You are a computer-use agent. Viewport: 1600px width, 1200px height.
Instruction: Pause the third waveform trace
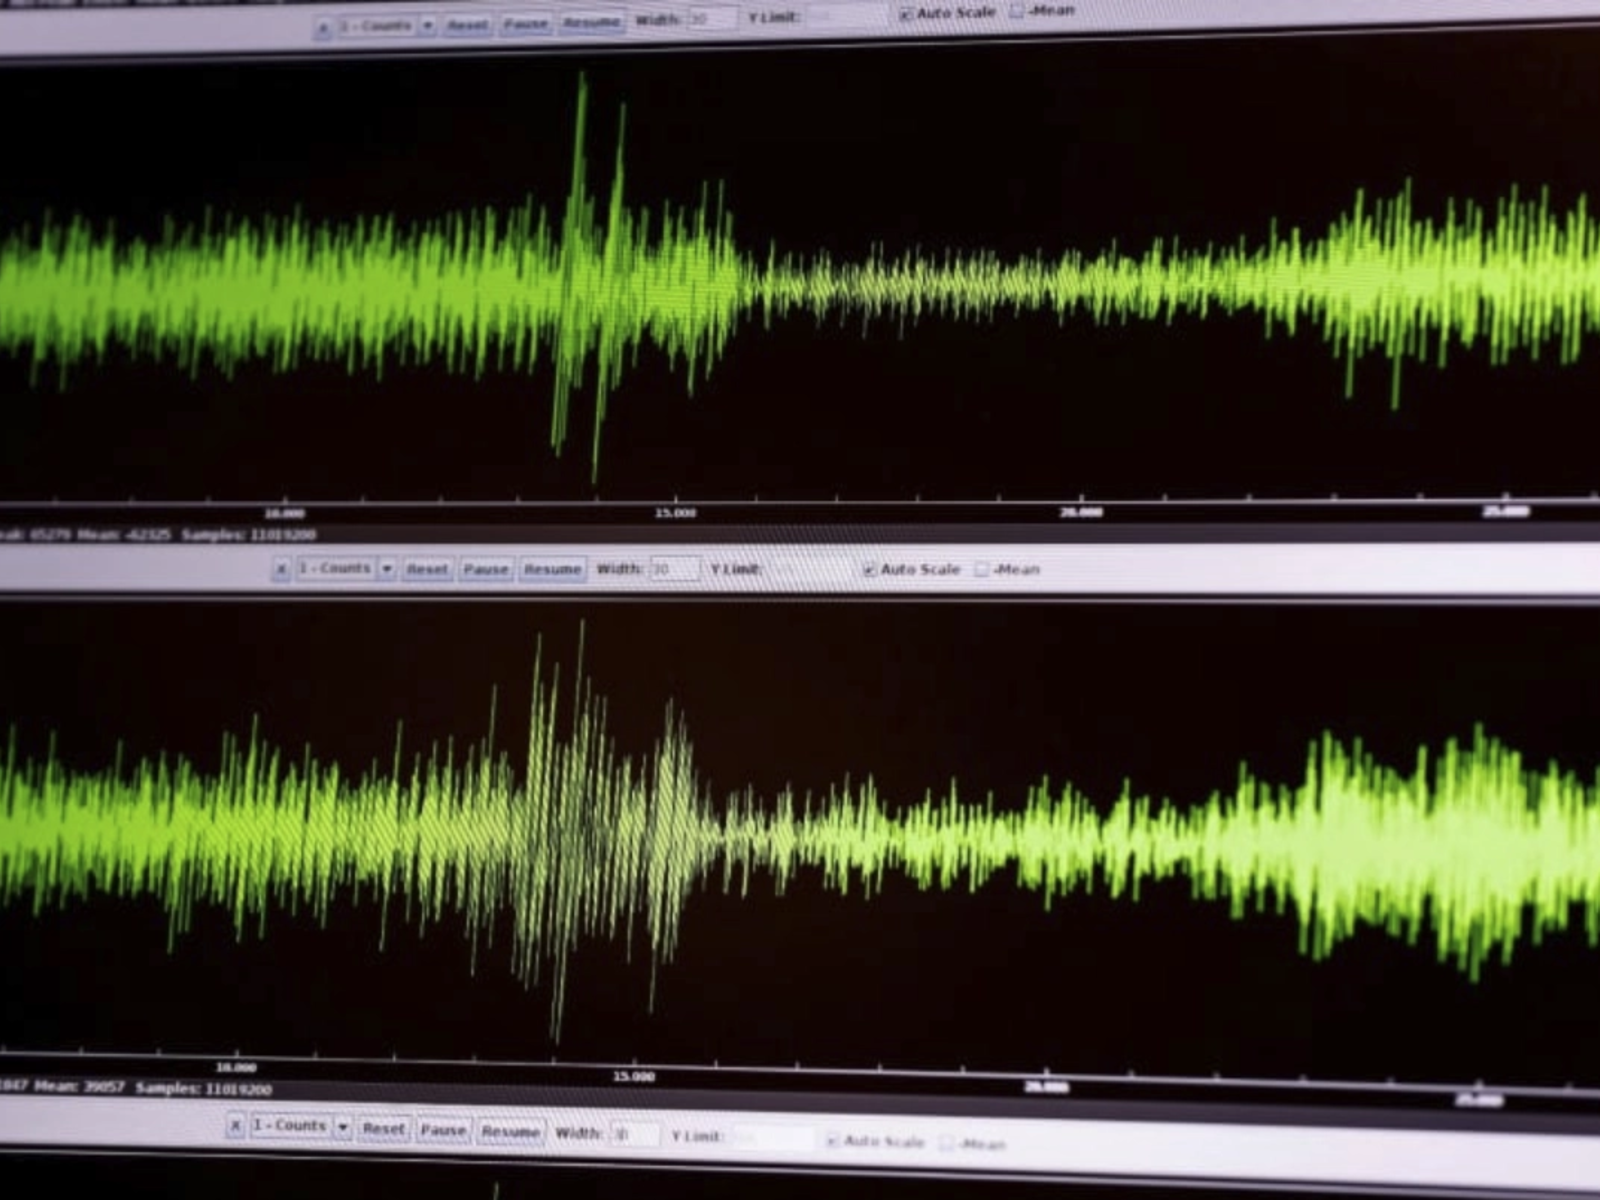pyautogui.click(x=443, y=1130)
